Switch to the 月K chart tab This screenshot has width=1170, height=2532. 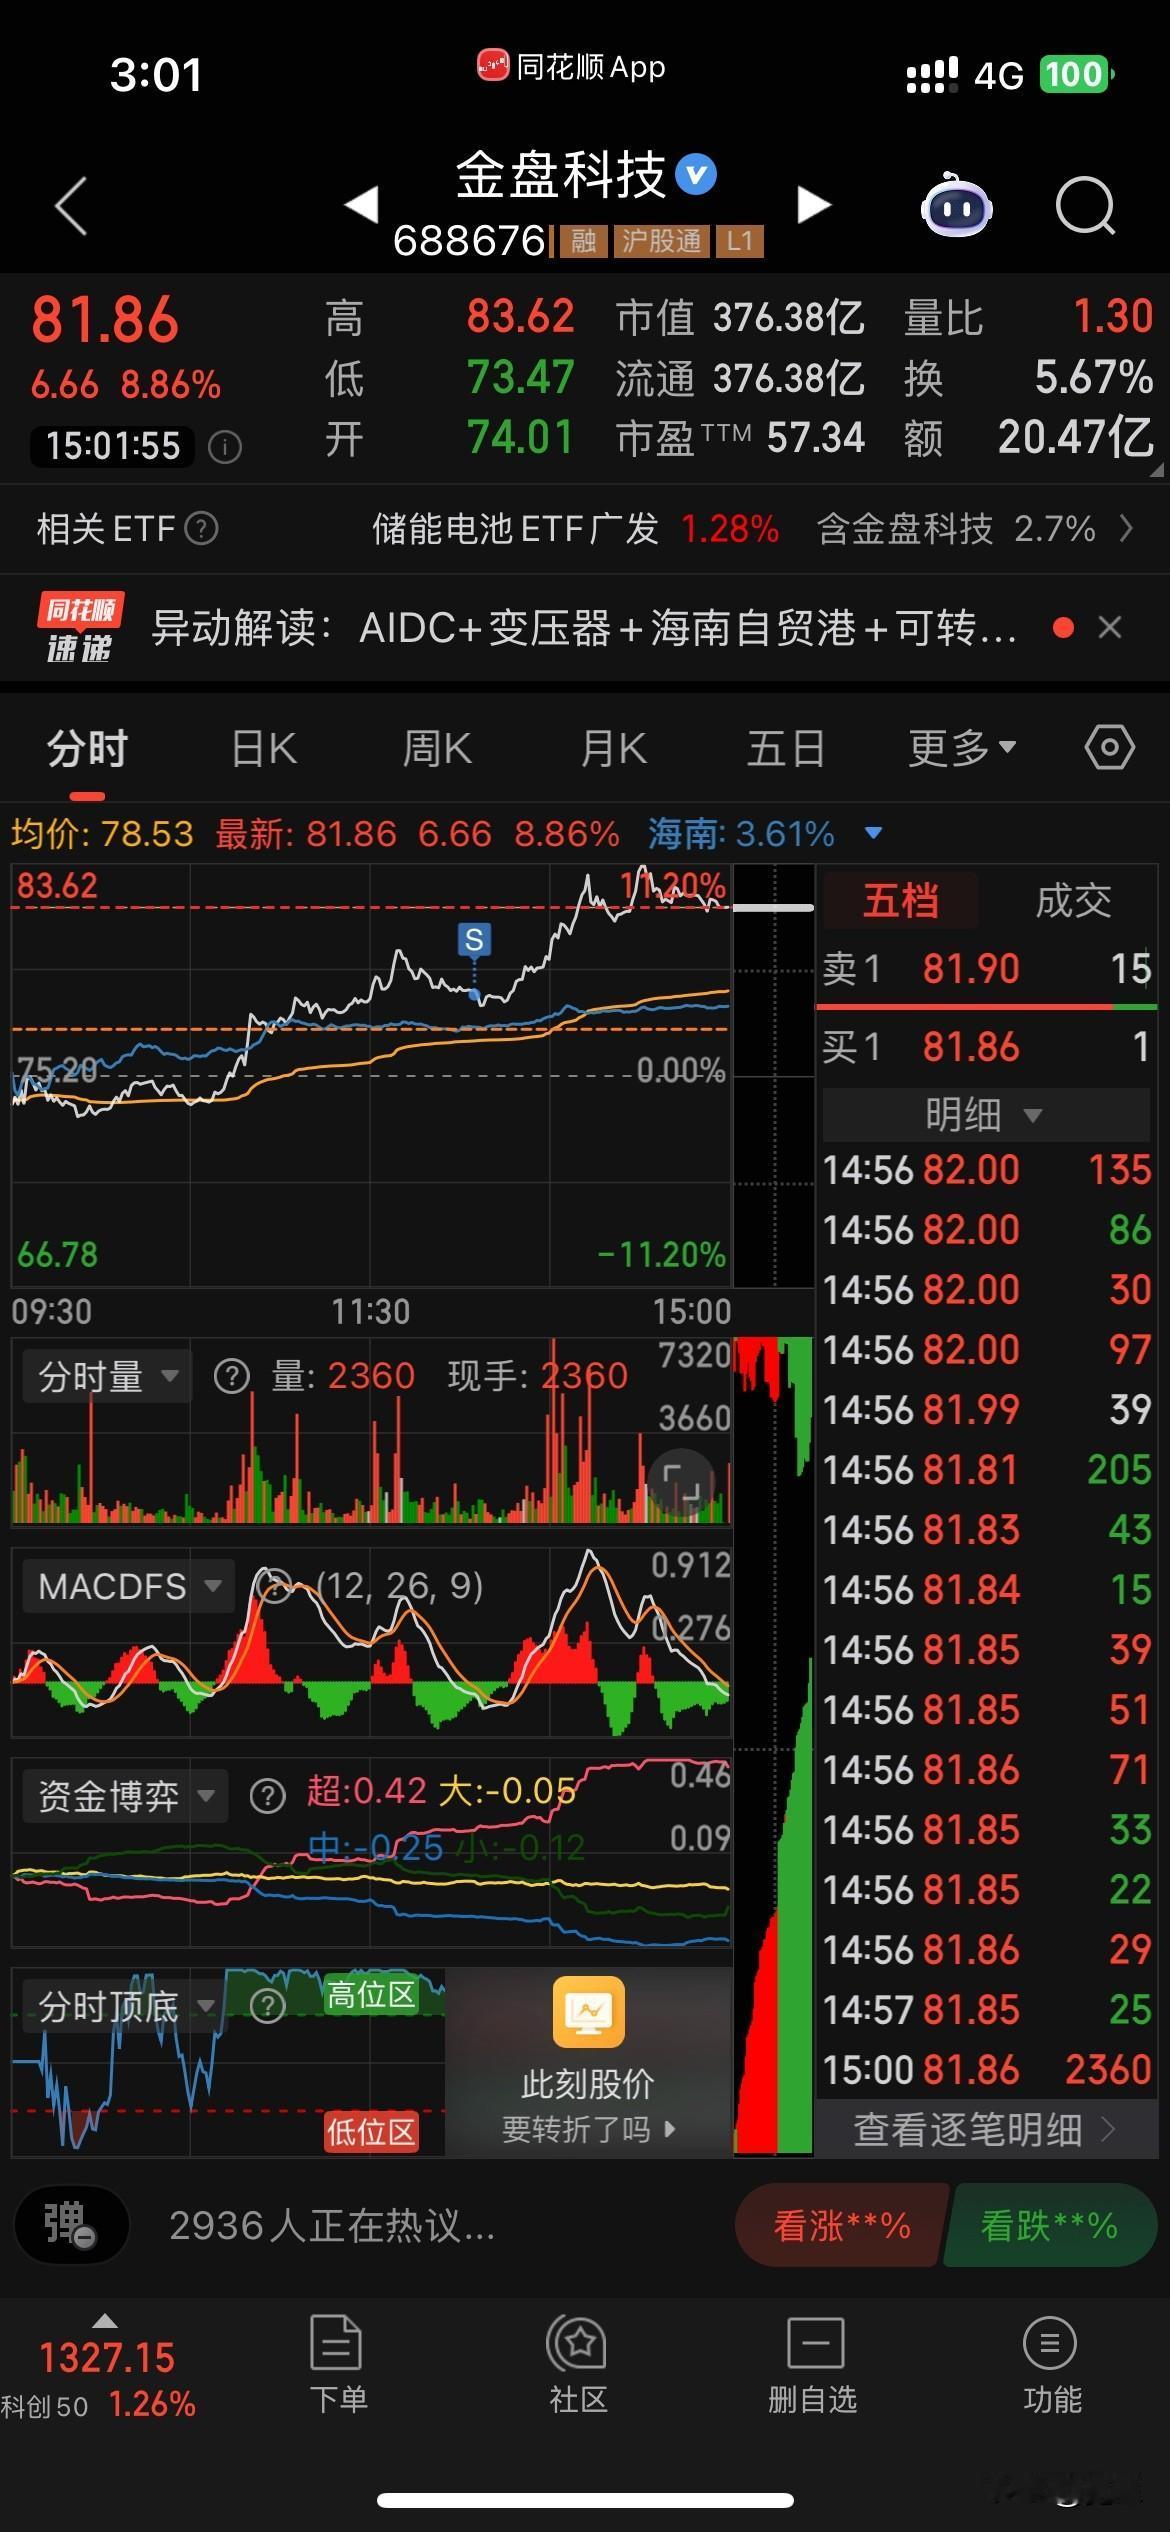pos(614,747)
